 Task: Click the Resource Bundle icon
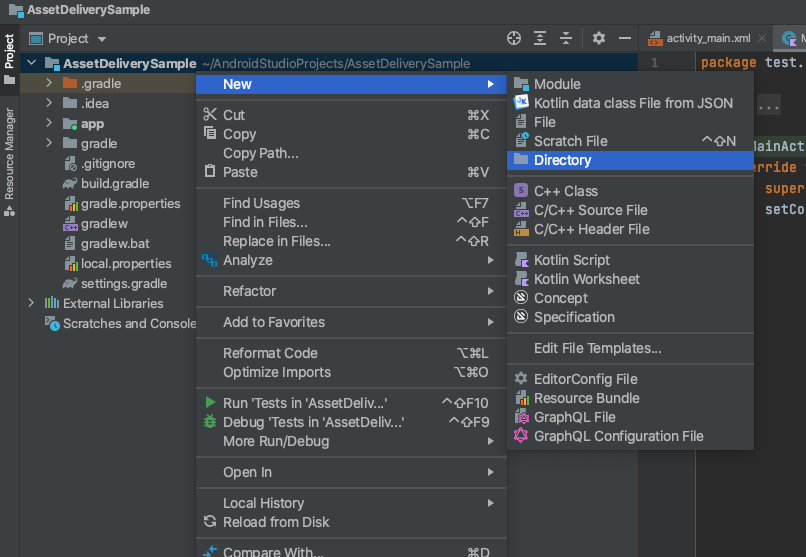pos(521,398)
